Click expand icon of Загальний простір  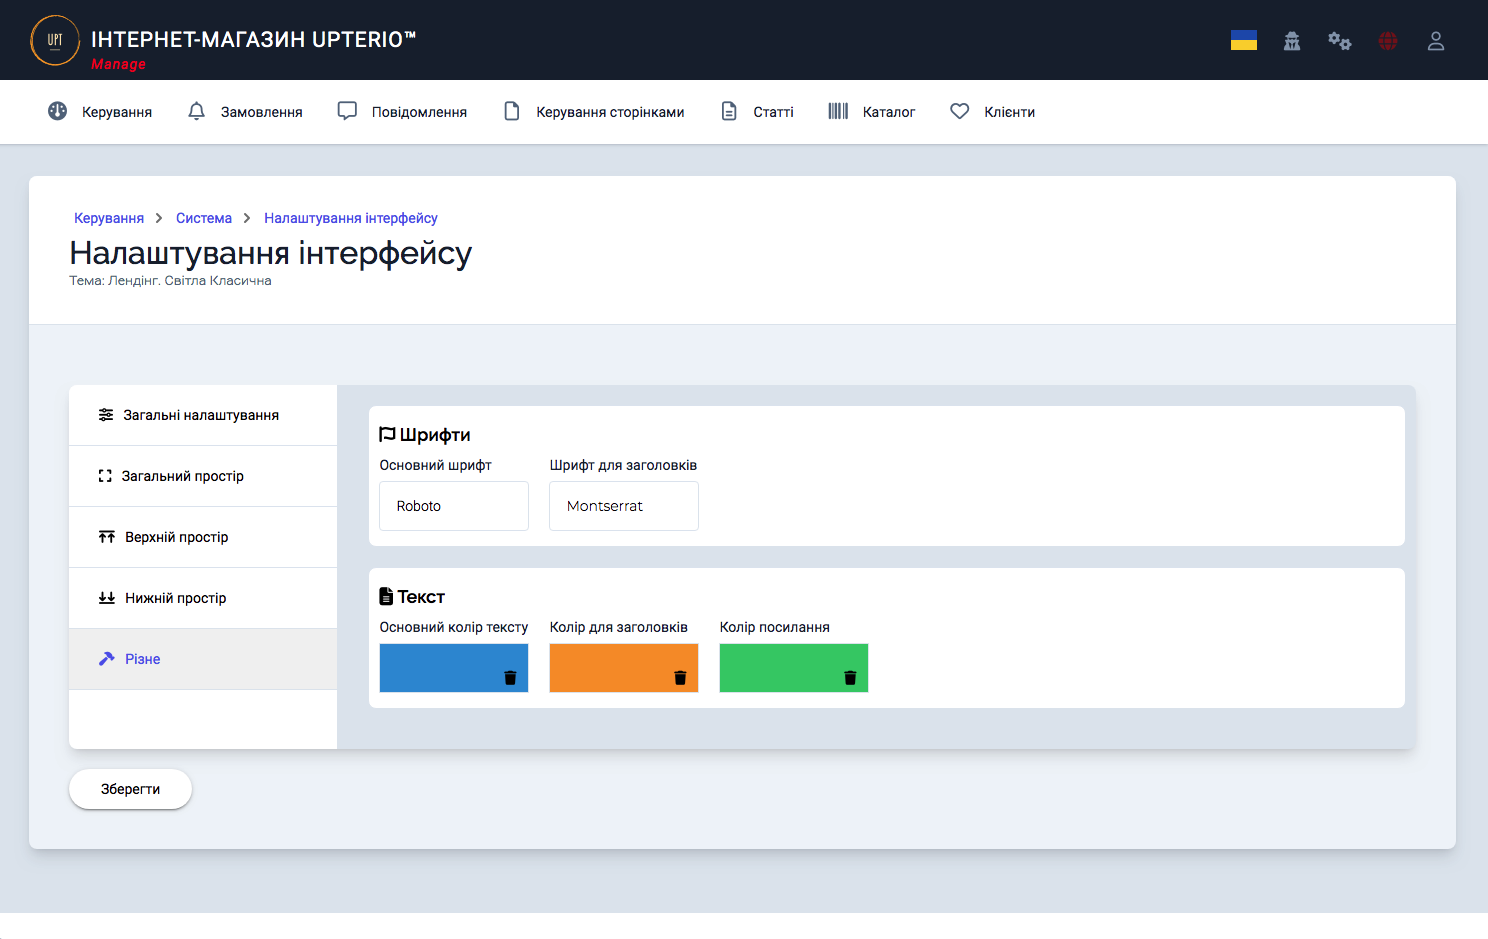105,476
